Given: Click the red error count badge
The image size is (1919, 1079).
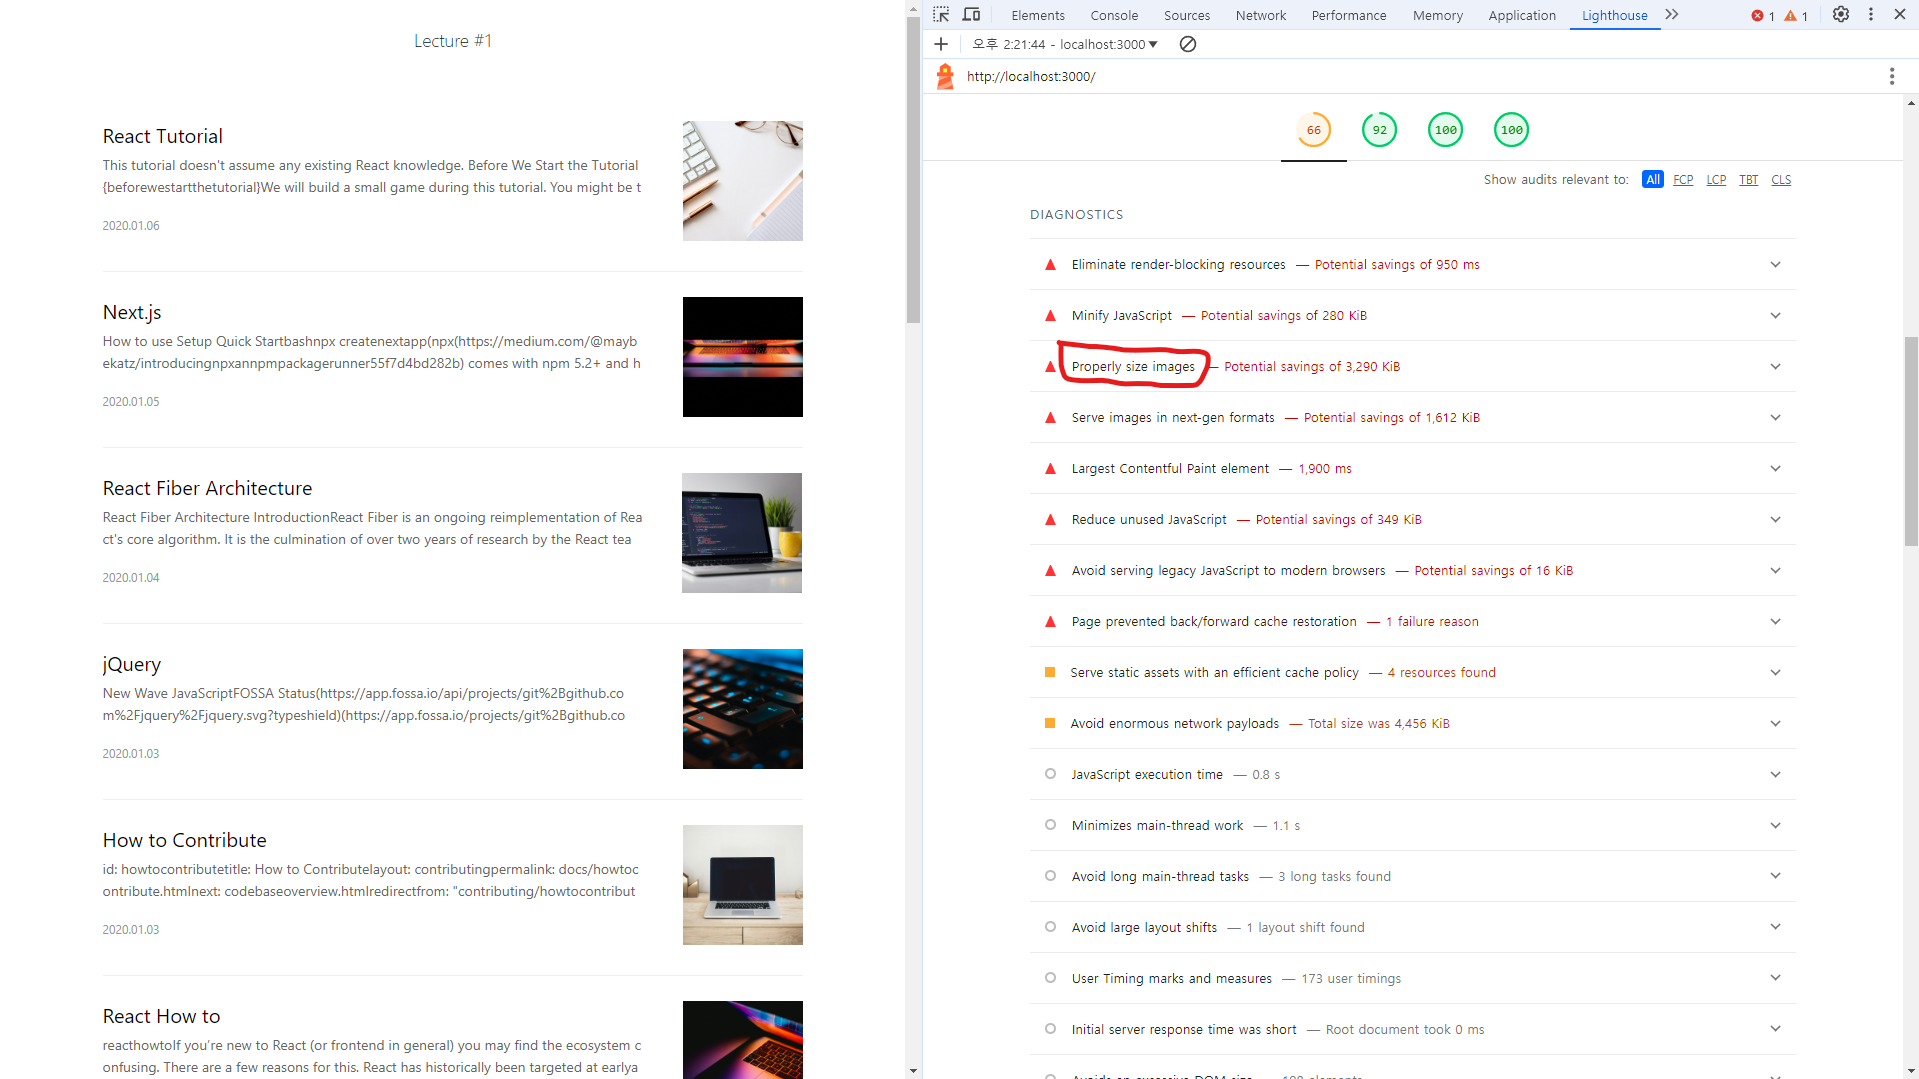Looking at the screenshot, I should point(1763,16).
